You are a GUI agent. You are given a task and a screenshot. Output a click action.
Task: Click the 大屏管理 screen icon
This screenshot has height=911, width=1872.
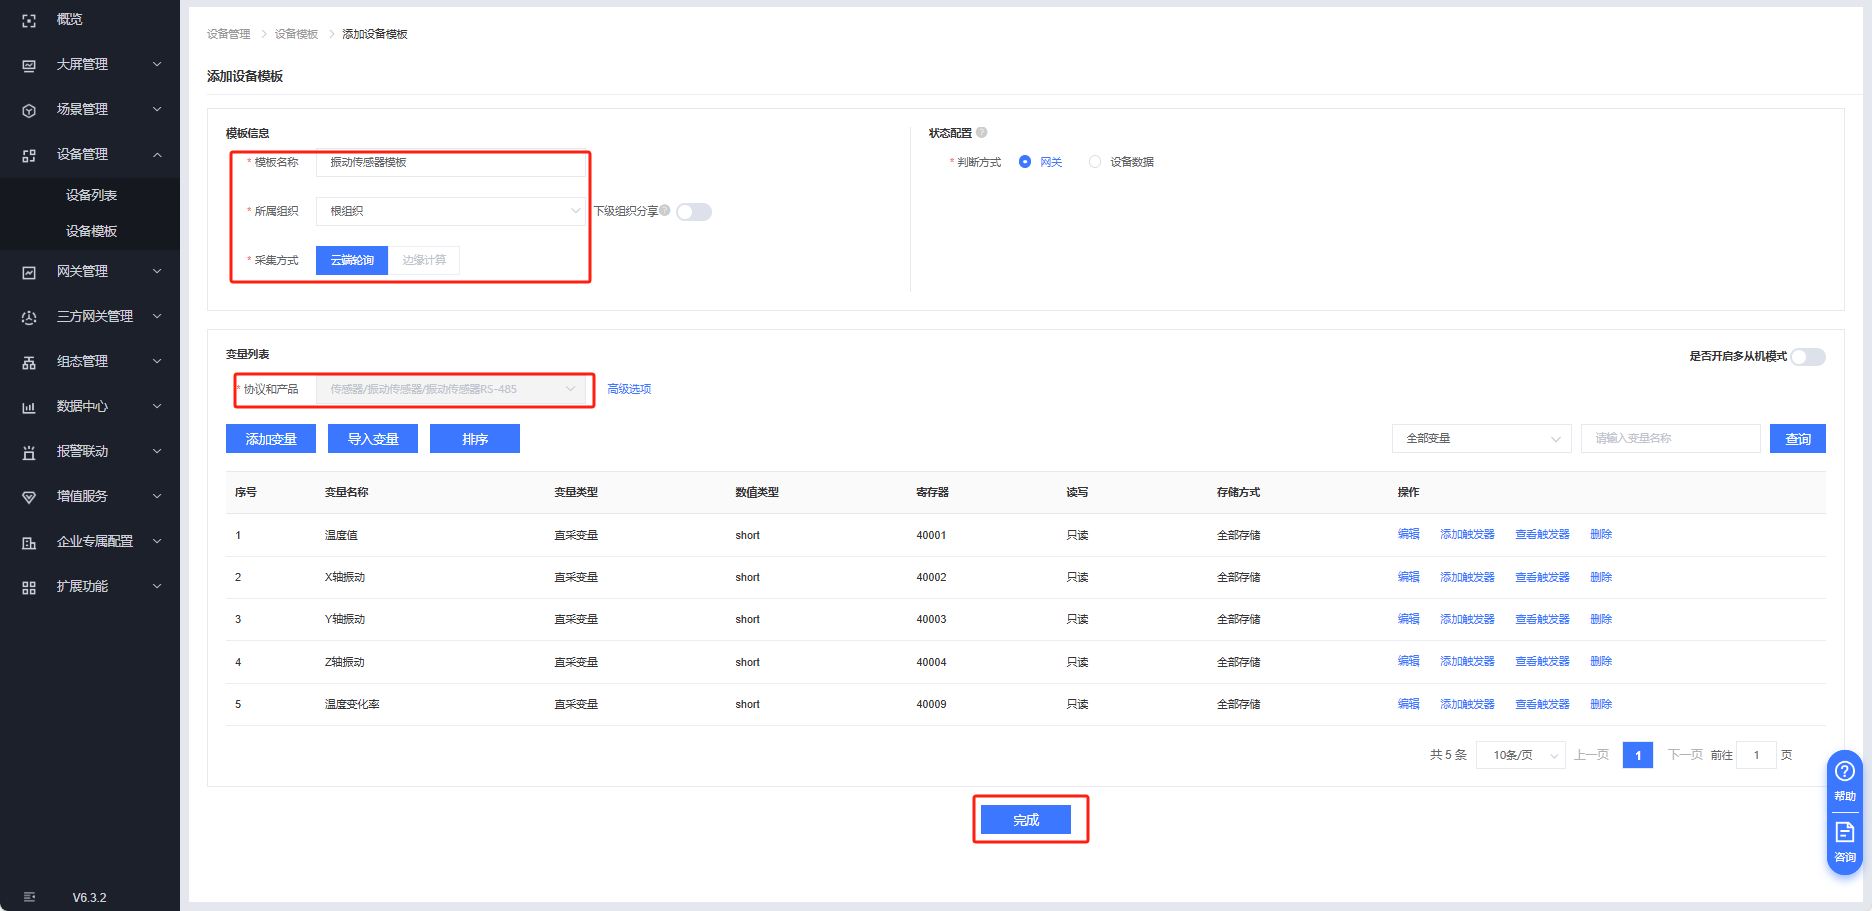(x=29, y=65)
